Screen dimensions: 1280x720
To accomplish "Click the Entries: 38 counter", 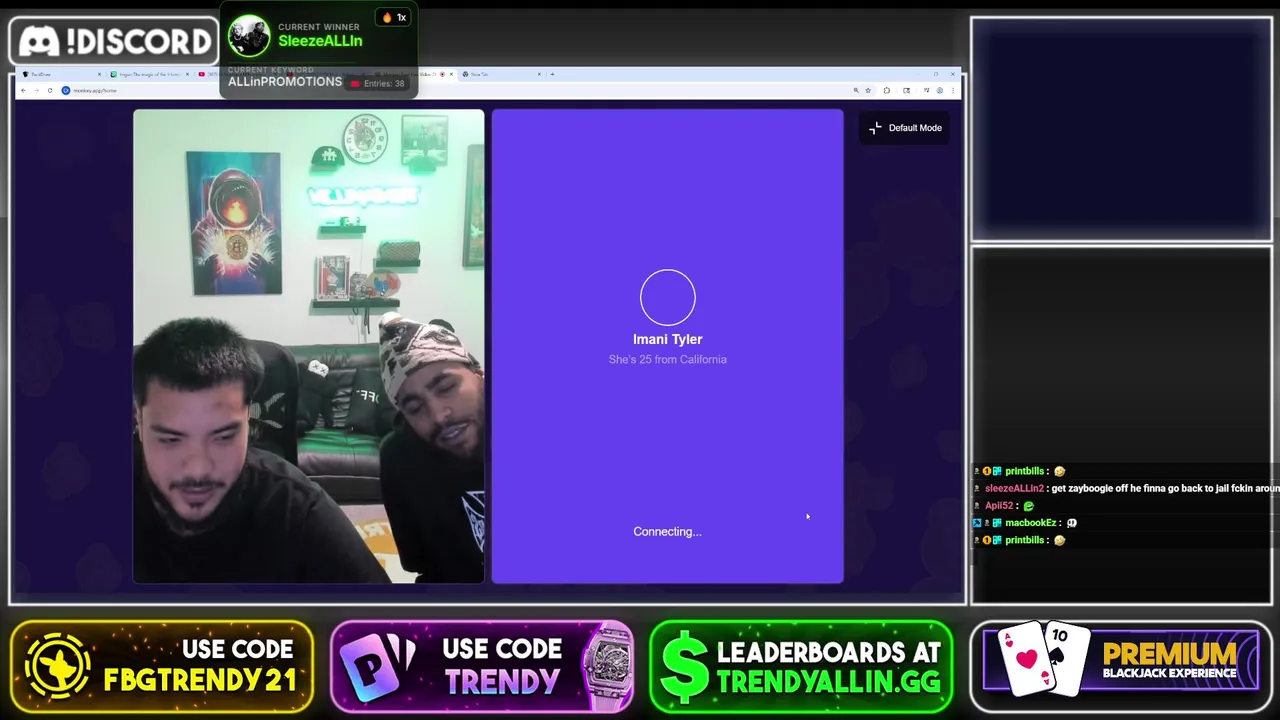I will coord(377,83).
